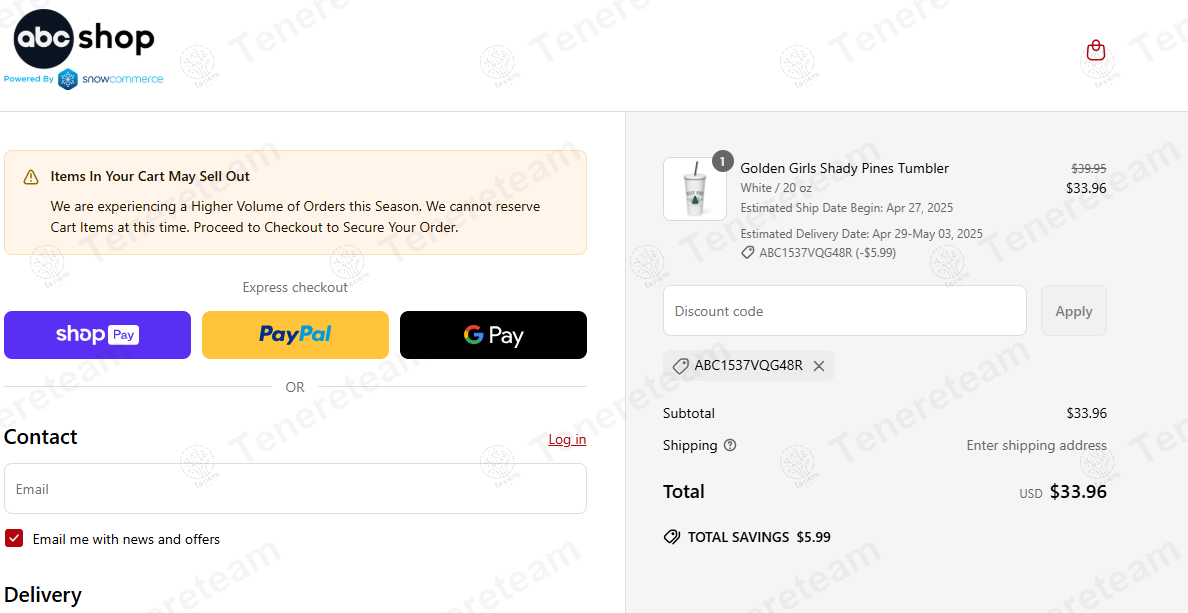Click the Apply discount button
The height and width of the screenshot is (613, 1188).
tap(1073, 311)
